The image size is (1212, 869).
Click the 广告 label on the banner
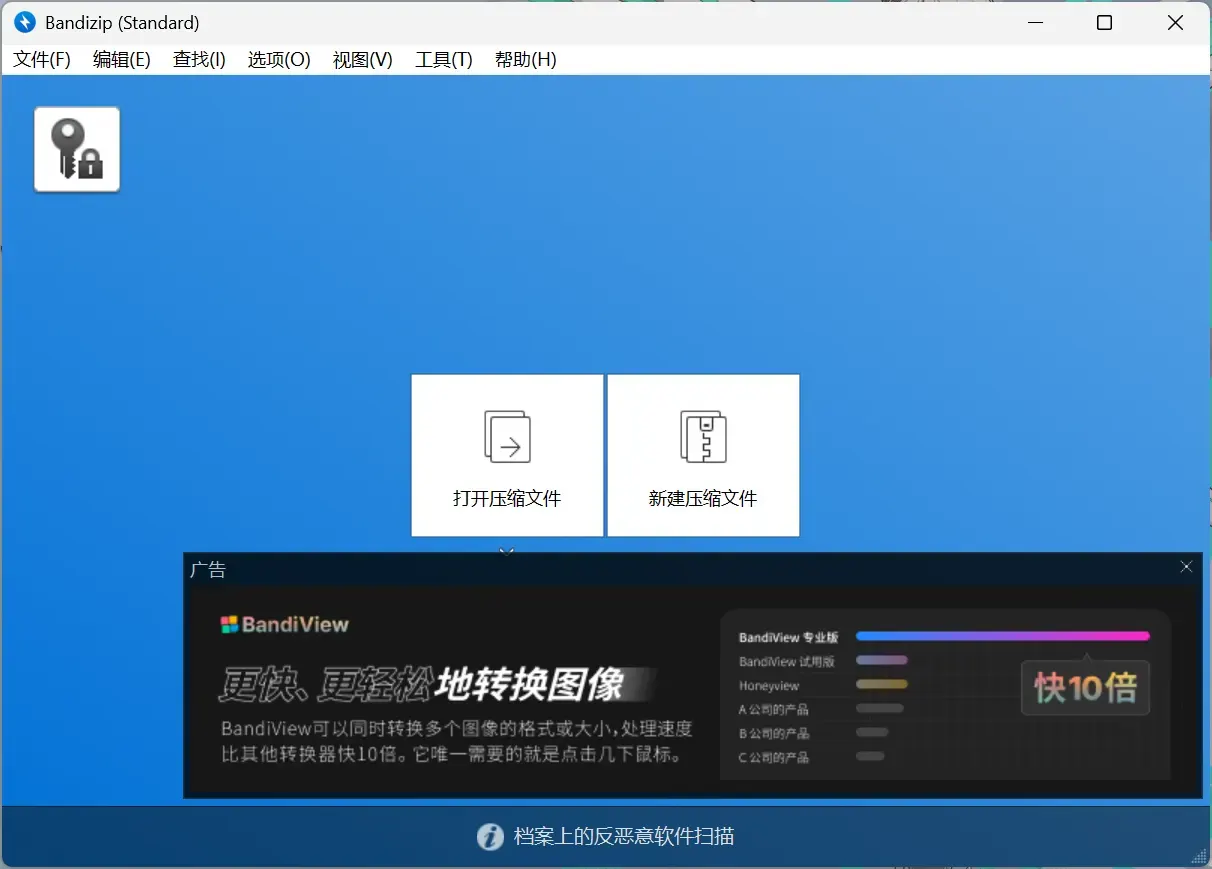click(x=208, y=570)
